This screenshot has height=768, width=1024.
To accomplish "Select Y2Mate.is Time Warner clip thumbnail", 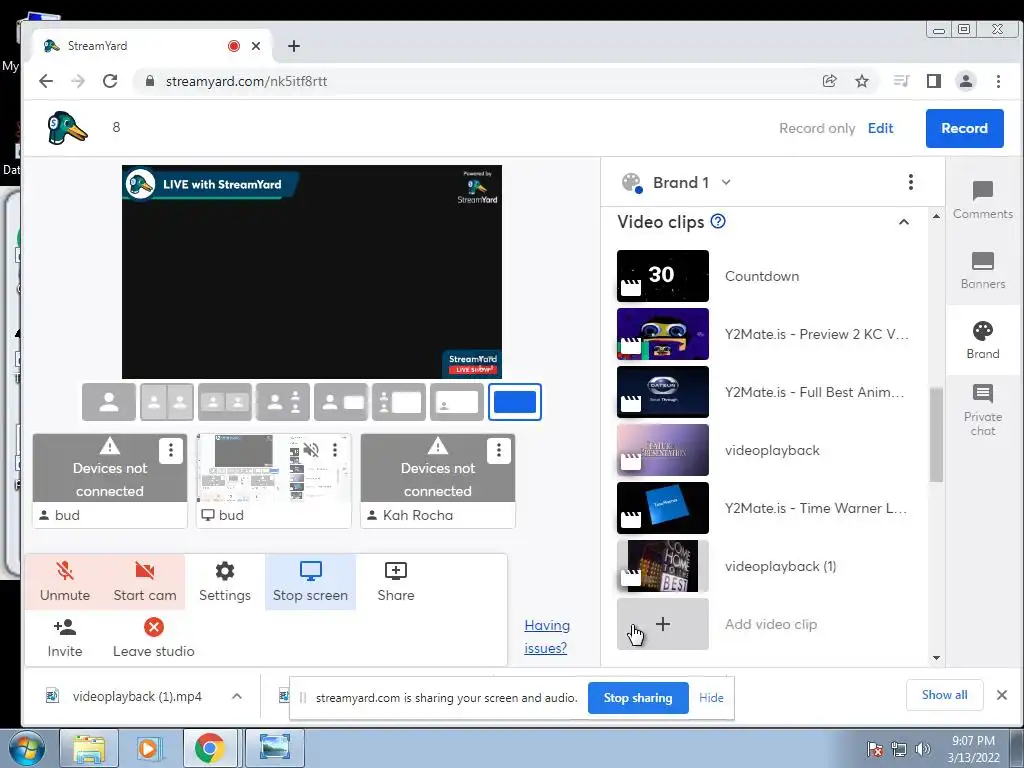I will [x=663, y=508].
